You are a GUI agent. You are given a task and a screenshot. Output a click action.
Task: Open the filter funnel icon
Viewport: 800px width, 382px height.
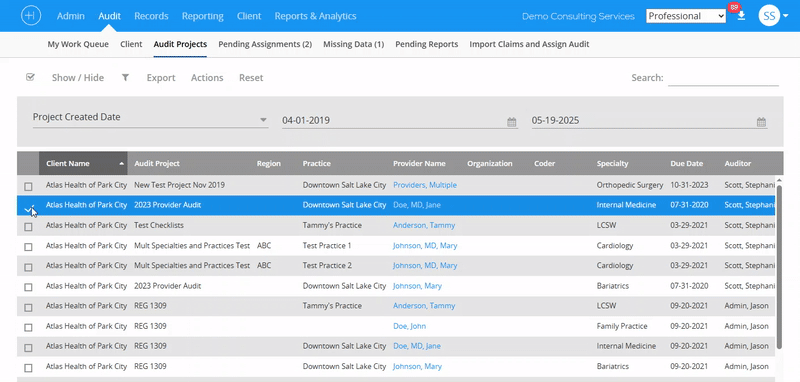coord(125,78)
